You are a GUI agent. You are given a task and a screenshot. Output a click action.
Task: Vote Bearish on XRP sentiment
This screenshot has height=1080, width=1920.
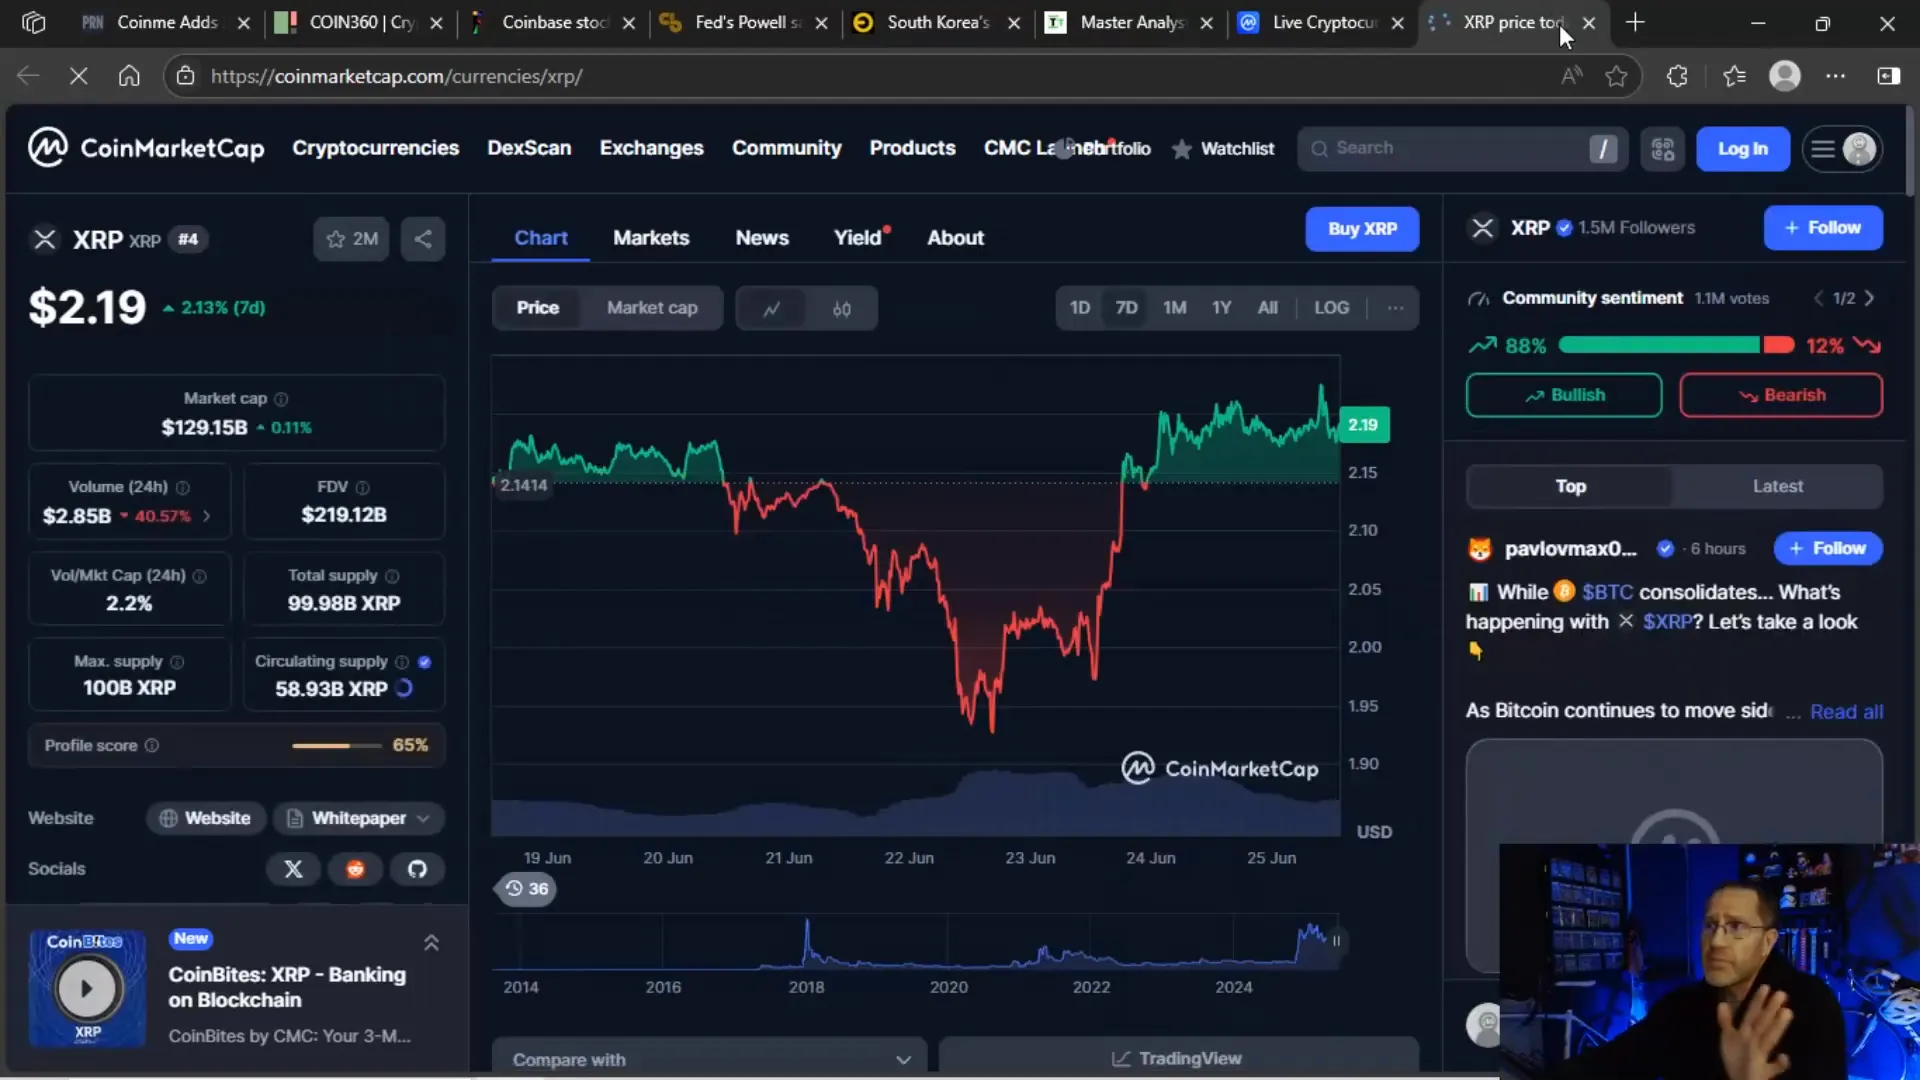(1781, 395)
